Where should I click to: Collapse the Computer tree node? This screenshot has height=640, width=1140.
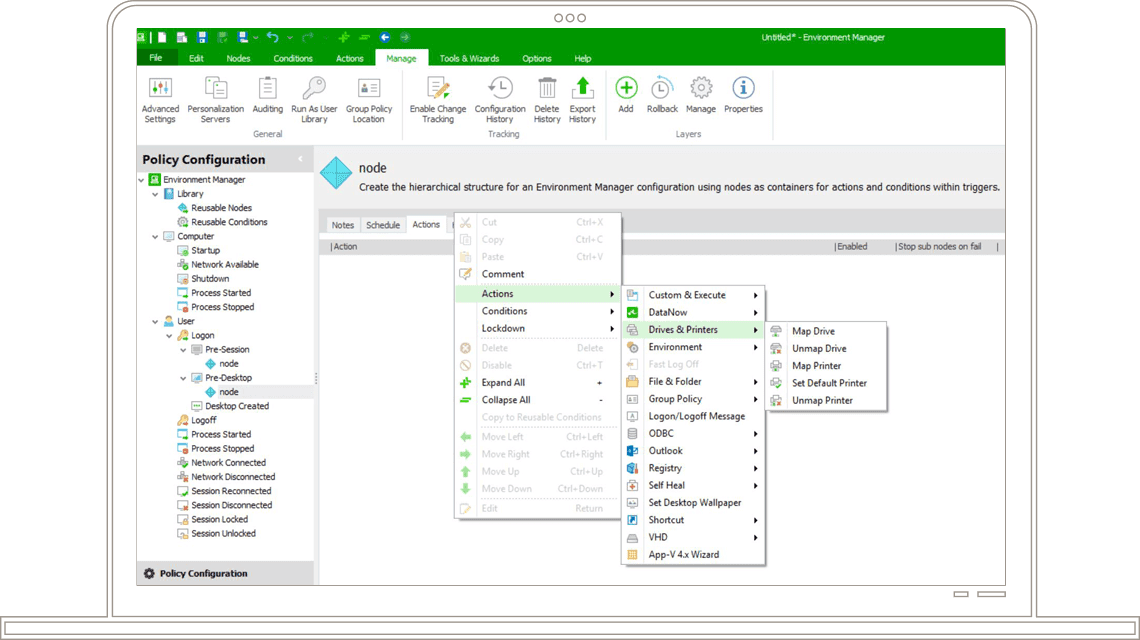[156, 236]
